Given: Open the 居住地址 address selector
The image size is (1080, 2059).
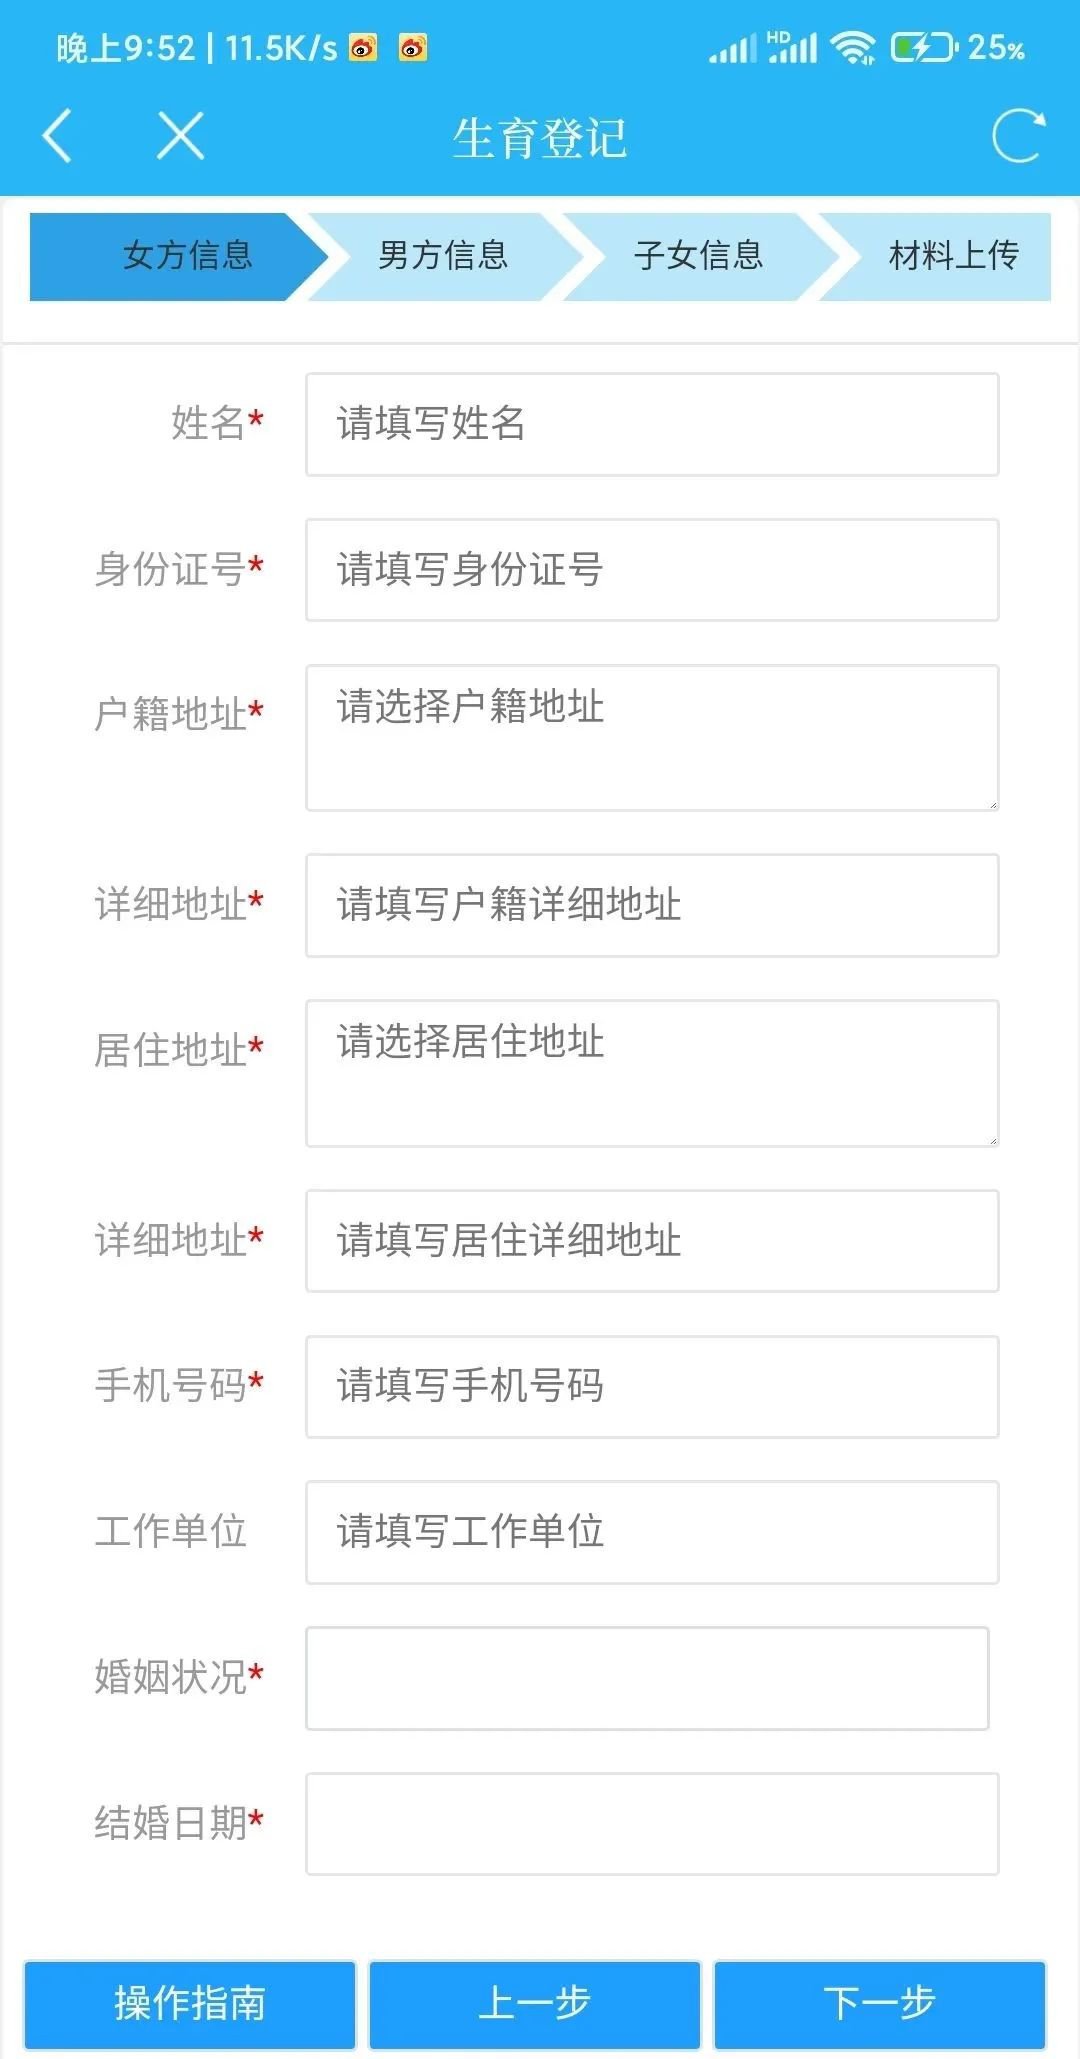Looking at the screenshot, I should 652,1073.
